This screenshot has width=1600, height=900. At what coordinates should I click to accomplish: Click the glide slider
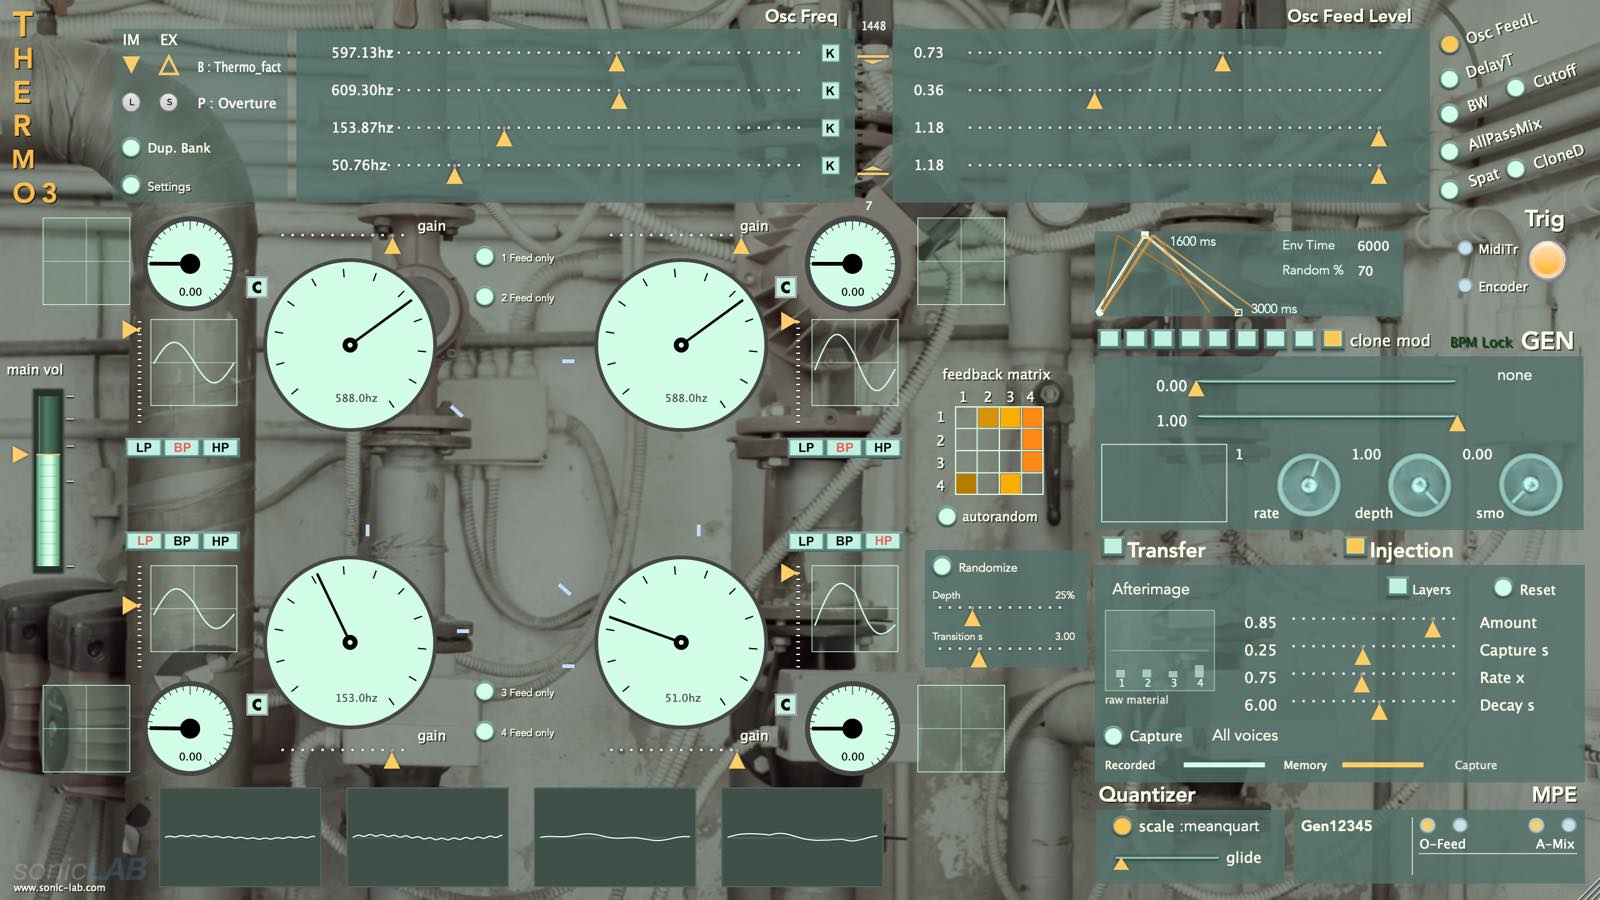tap(1165, 858)
